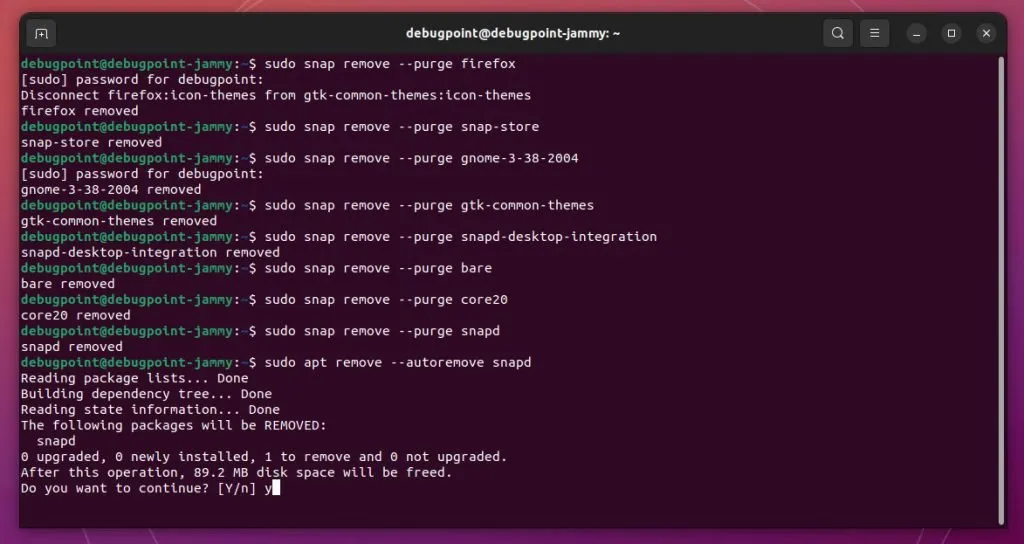Click the '0 upgraded, 0 newly installed' line
This screenshot has width=1024, height=544.
(x=264, y=456)
